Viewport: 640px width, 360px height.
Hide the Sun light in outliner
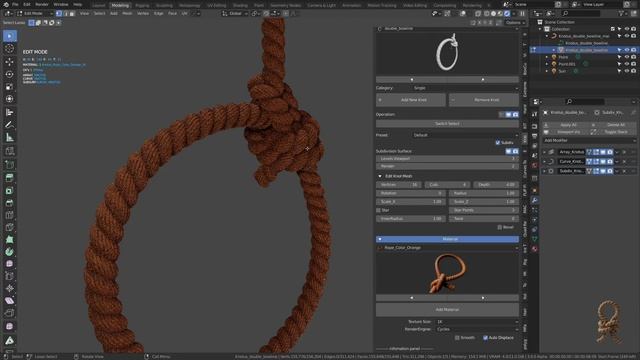coord(627,71)
